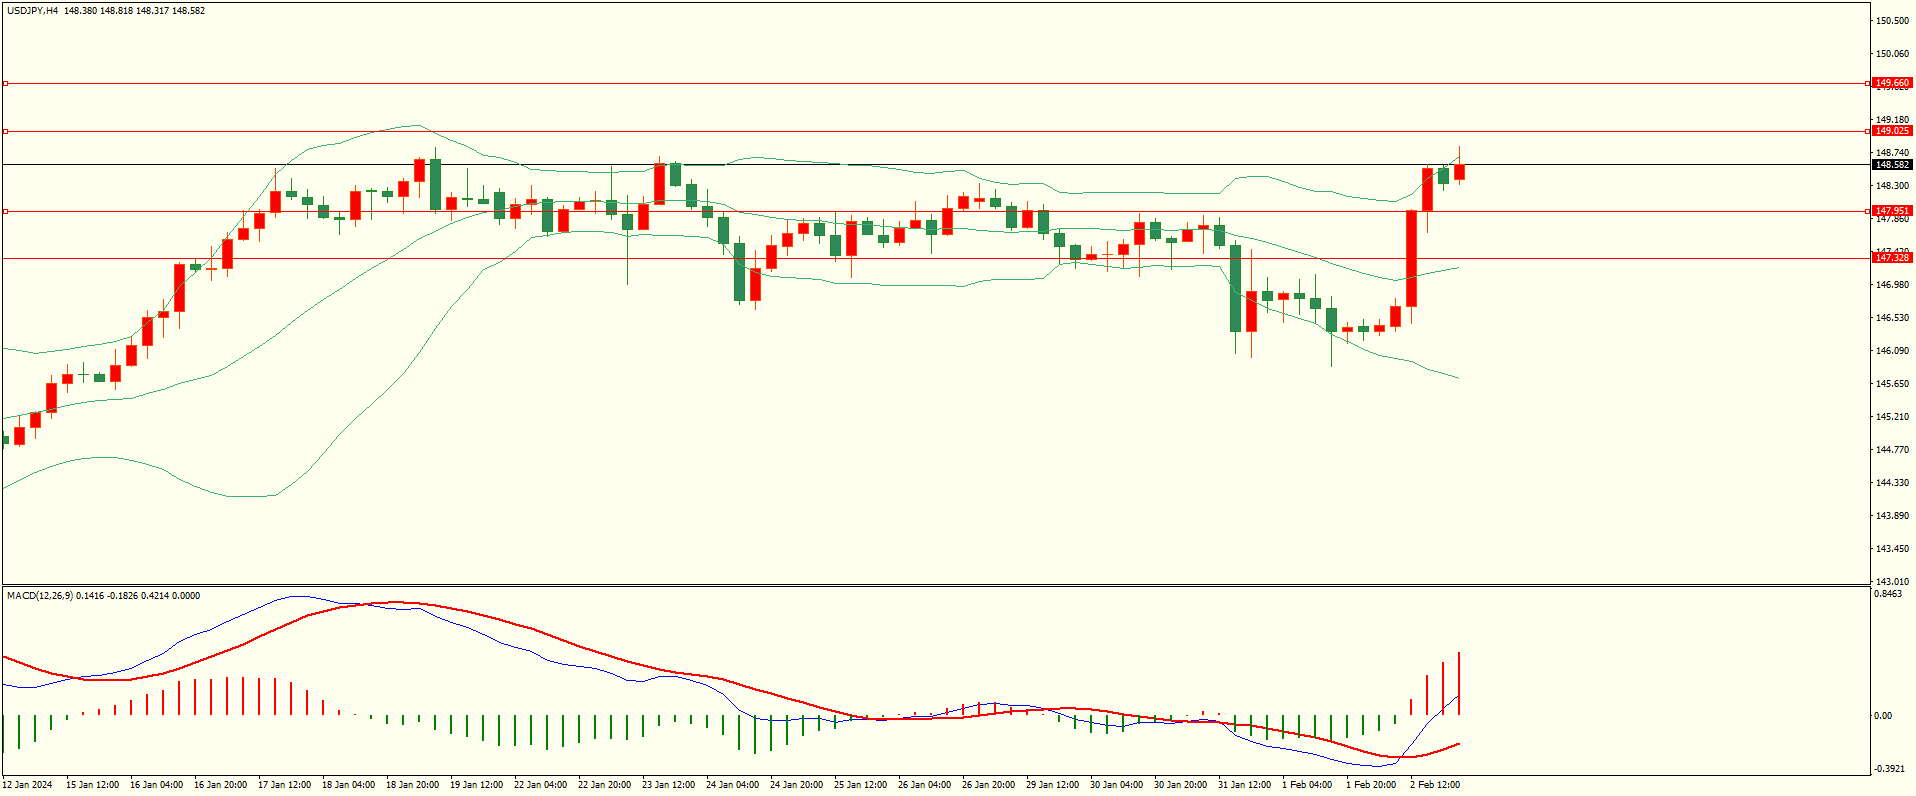Click the 144.330 price axis value

pos(1893,482)
